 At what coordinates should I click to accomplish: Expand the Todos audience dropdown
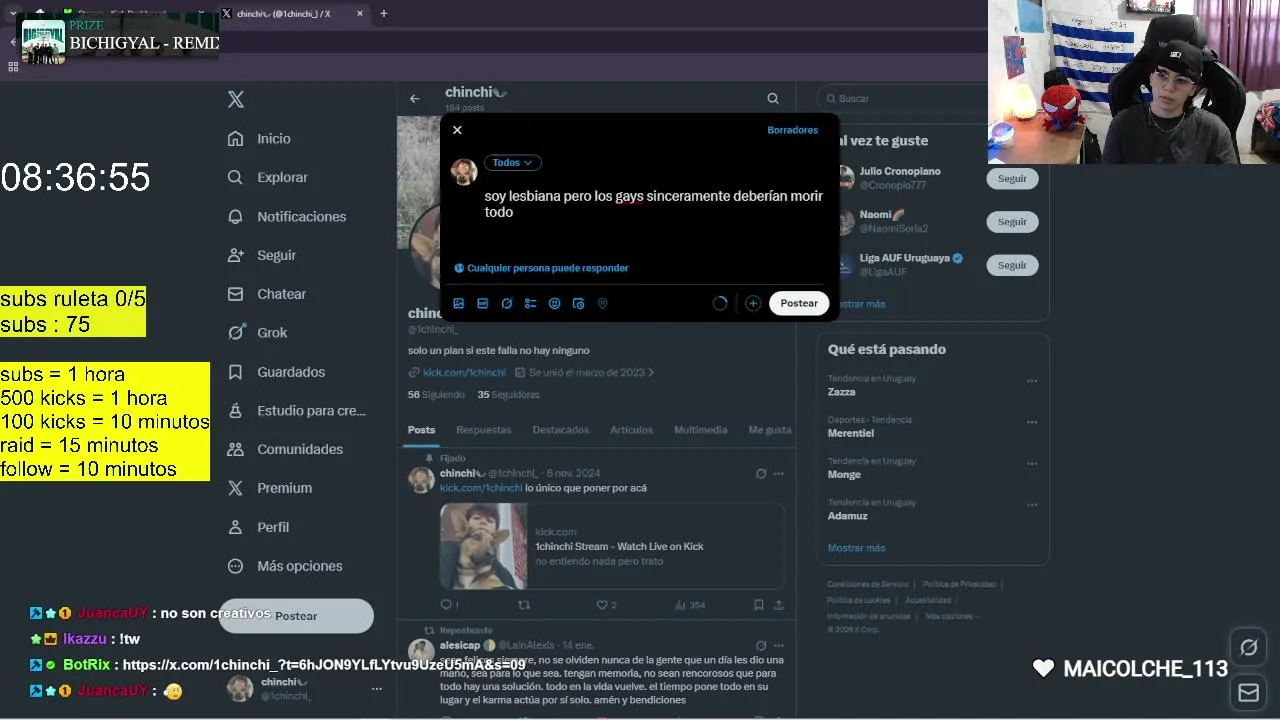[512, 162]
